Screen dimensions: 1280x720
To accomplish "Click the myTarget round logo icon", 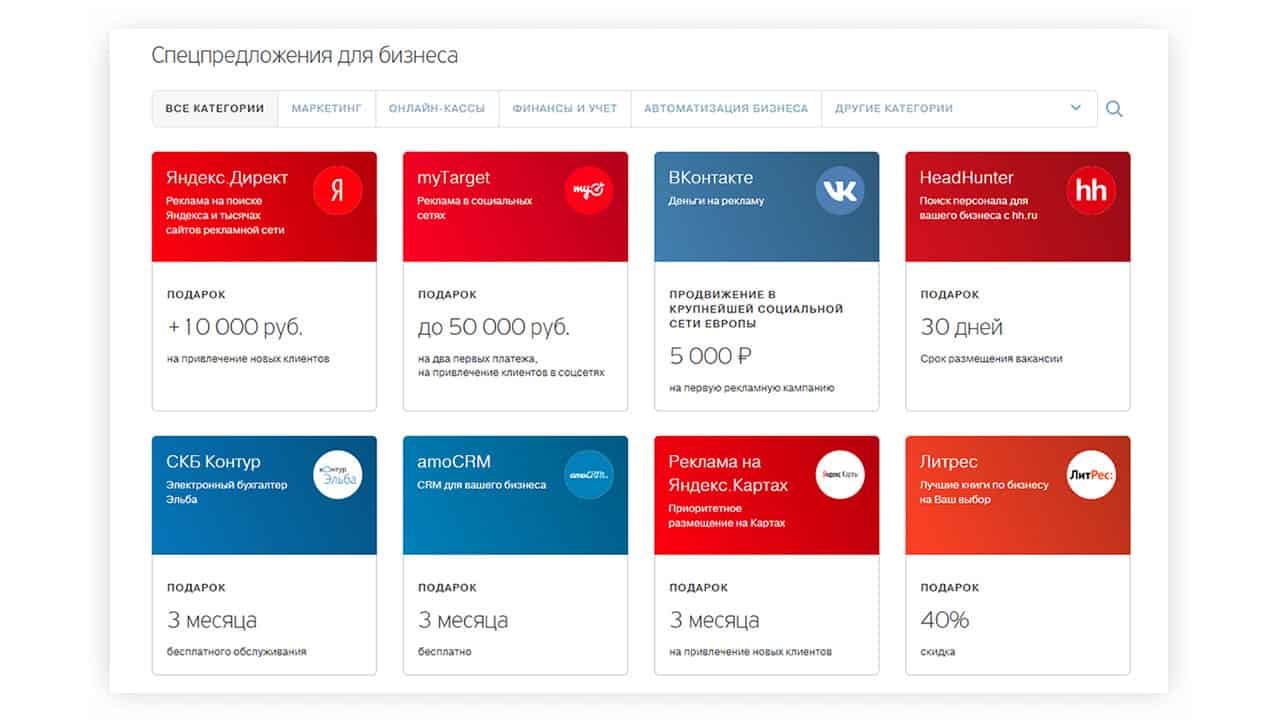I will [x=588, y=191].
